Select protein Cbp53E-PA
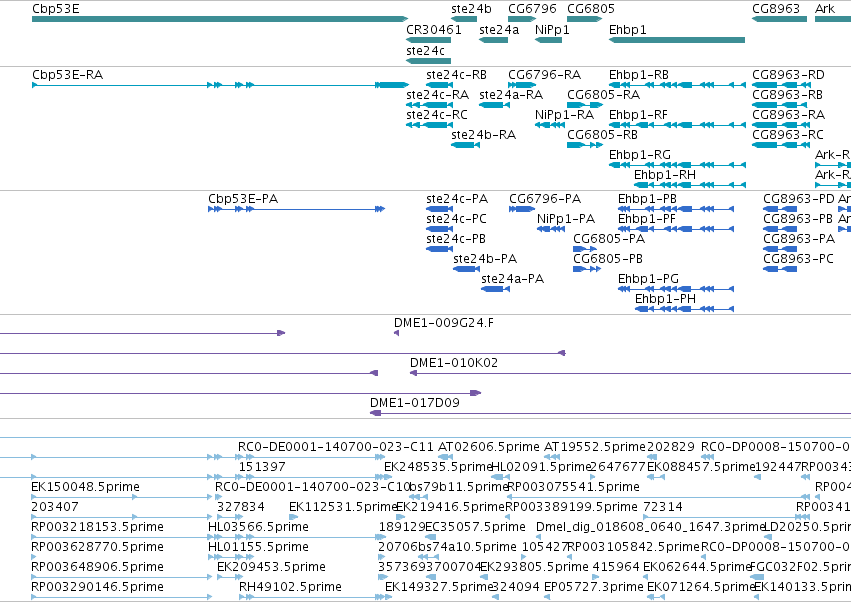The image size is (851, 602). pyautogui.click(x=243, y=199)
